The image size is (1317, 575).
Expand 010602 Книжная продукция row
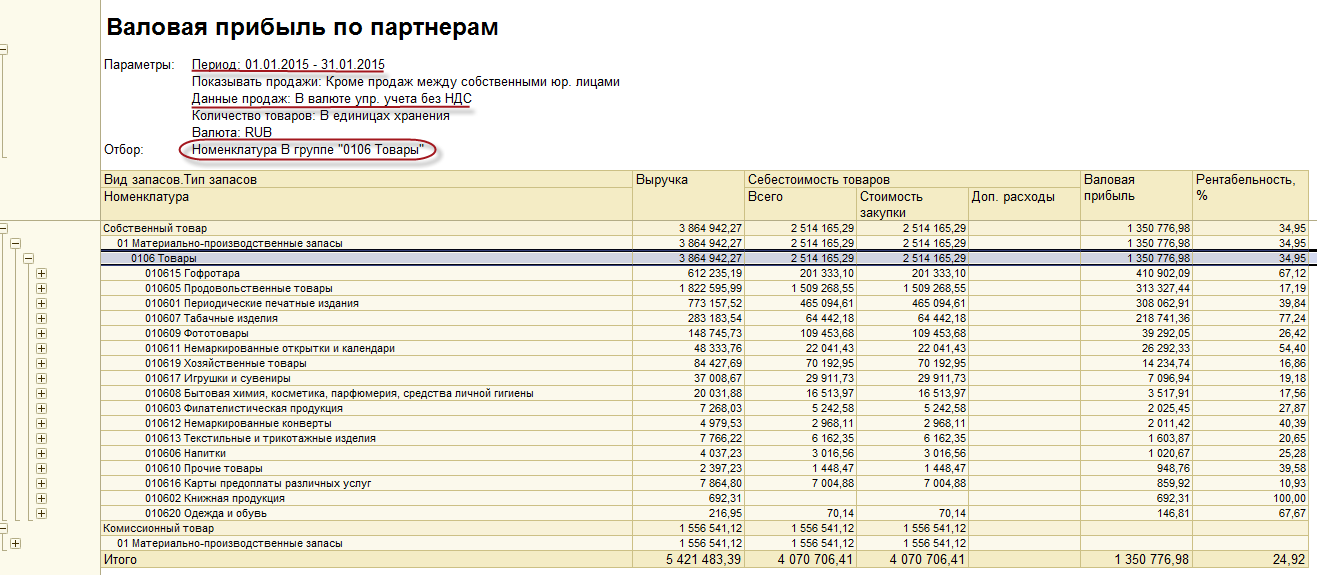pyautogui.click(x=41, y=498)
